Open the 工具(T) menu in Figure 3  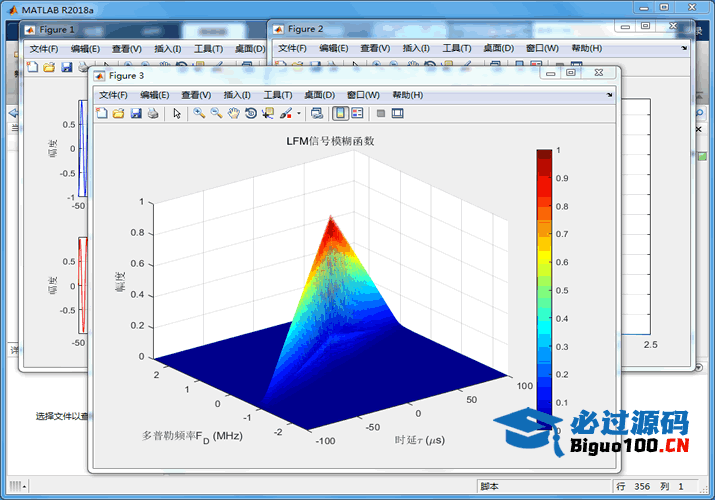(277, 95)
